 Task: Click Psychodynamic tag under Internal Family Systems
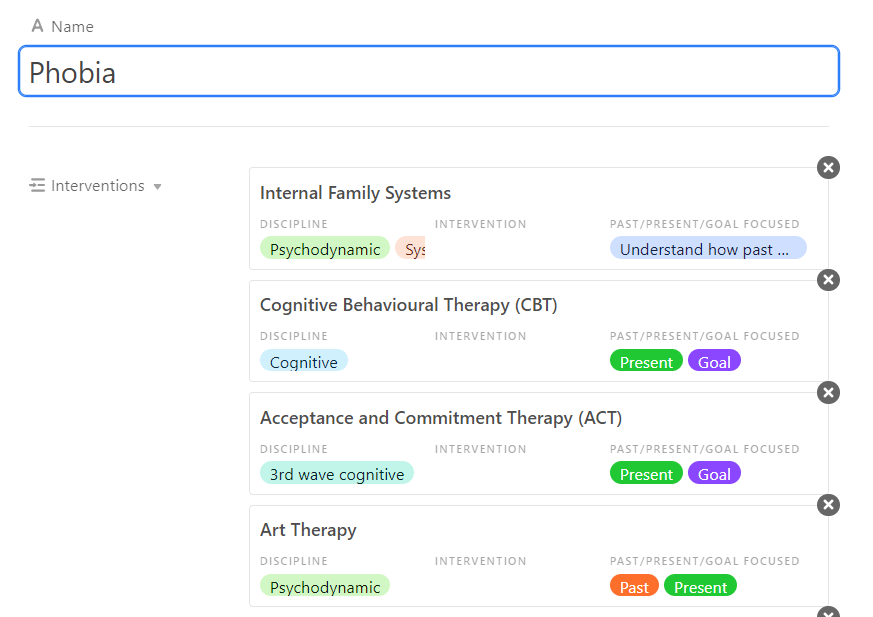point(325,248)
